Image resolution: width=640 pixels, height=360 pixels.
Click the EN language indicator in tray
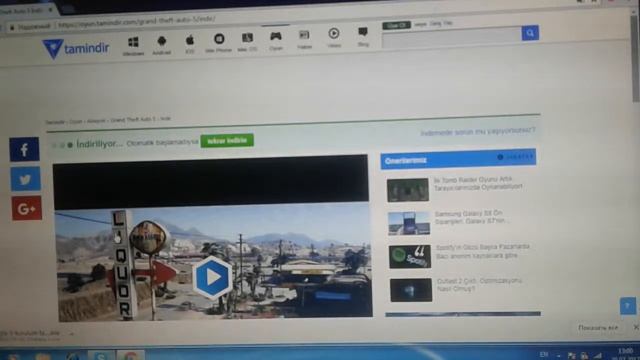[x=544, y=354]
